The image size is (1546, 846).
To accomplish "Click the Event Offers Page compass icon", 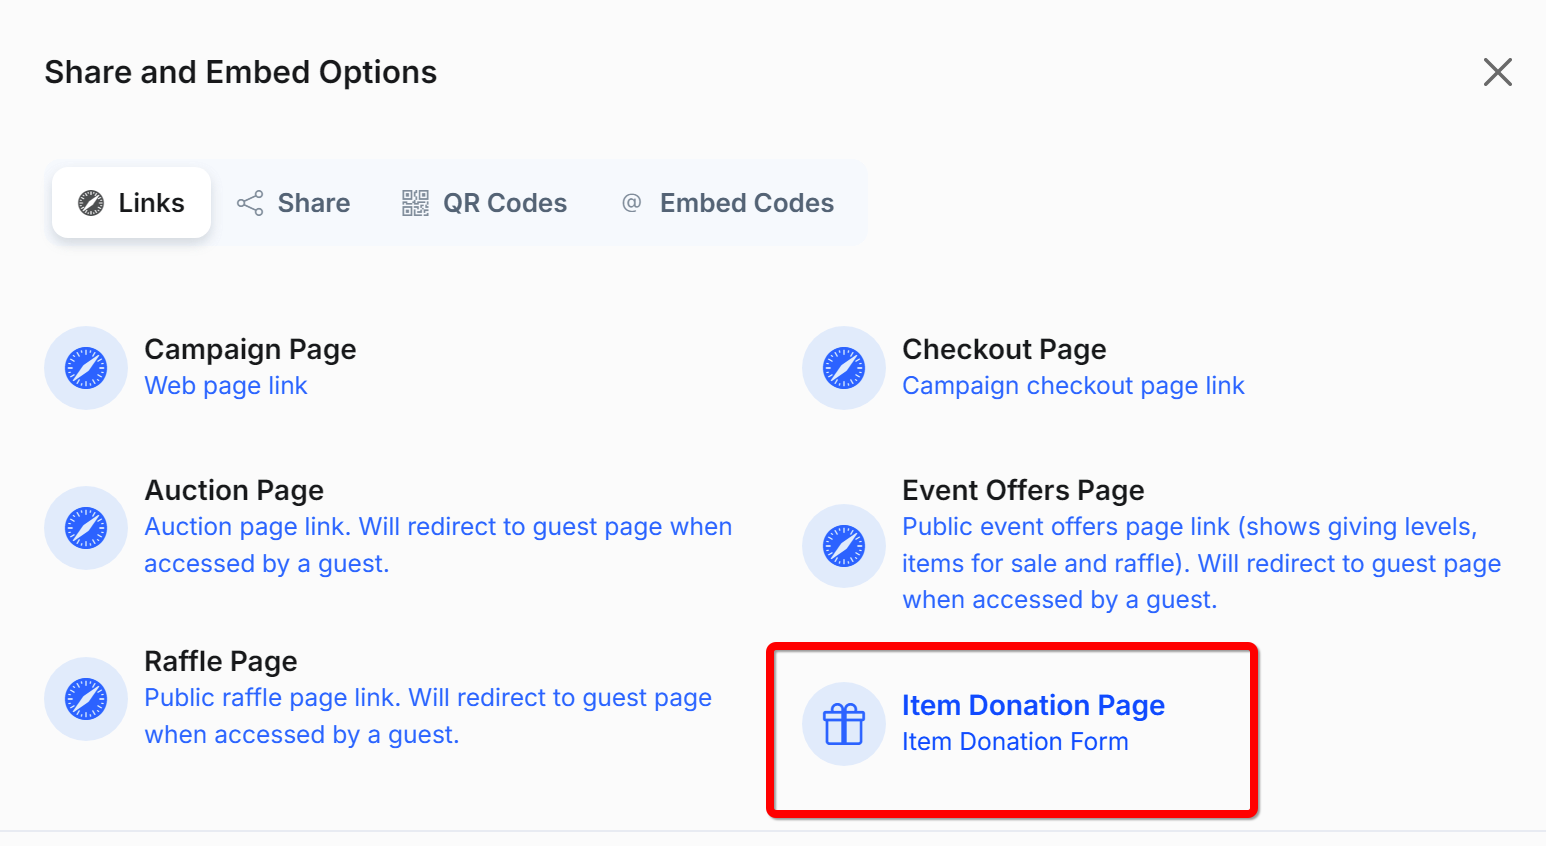I will (x=844, y=546).
